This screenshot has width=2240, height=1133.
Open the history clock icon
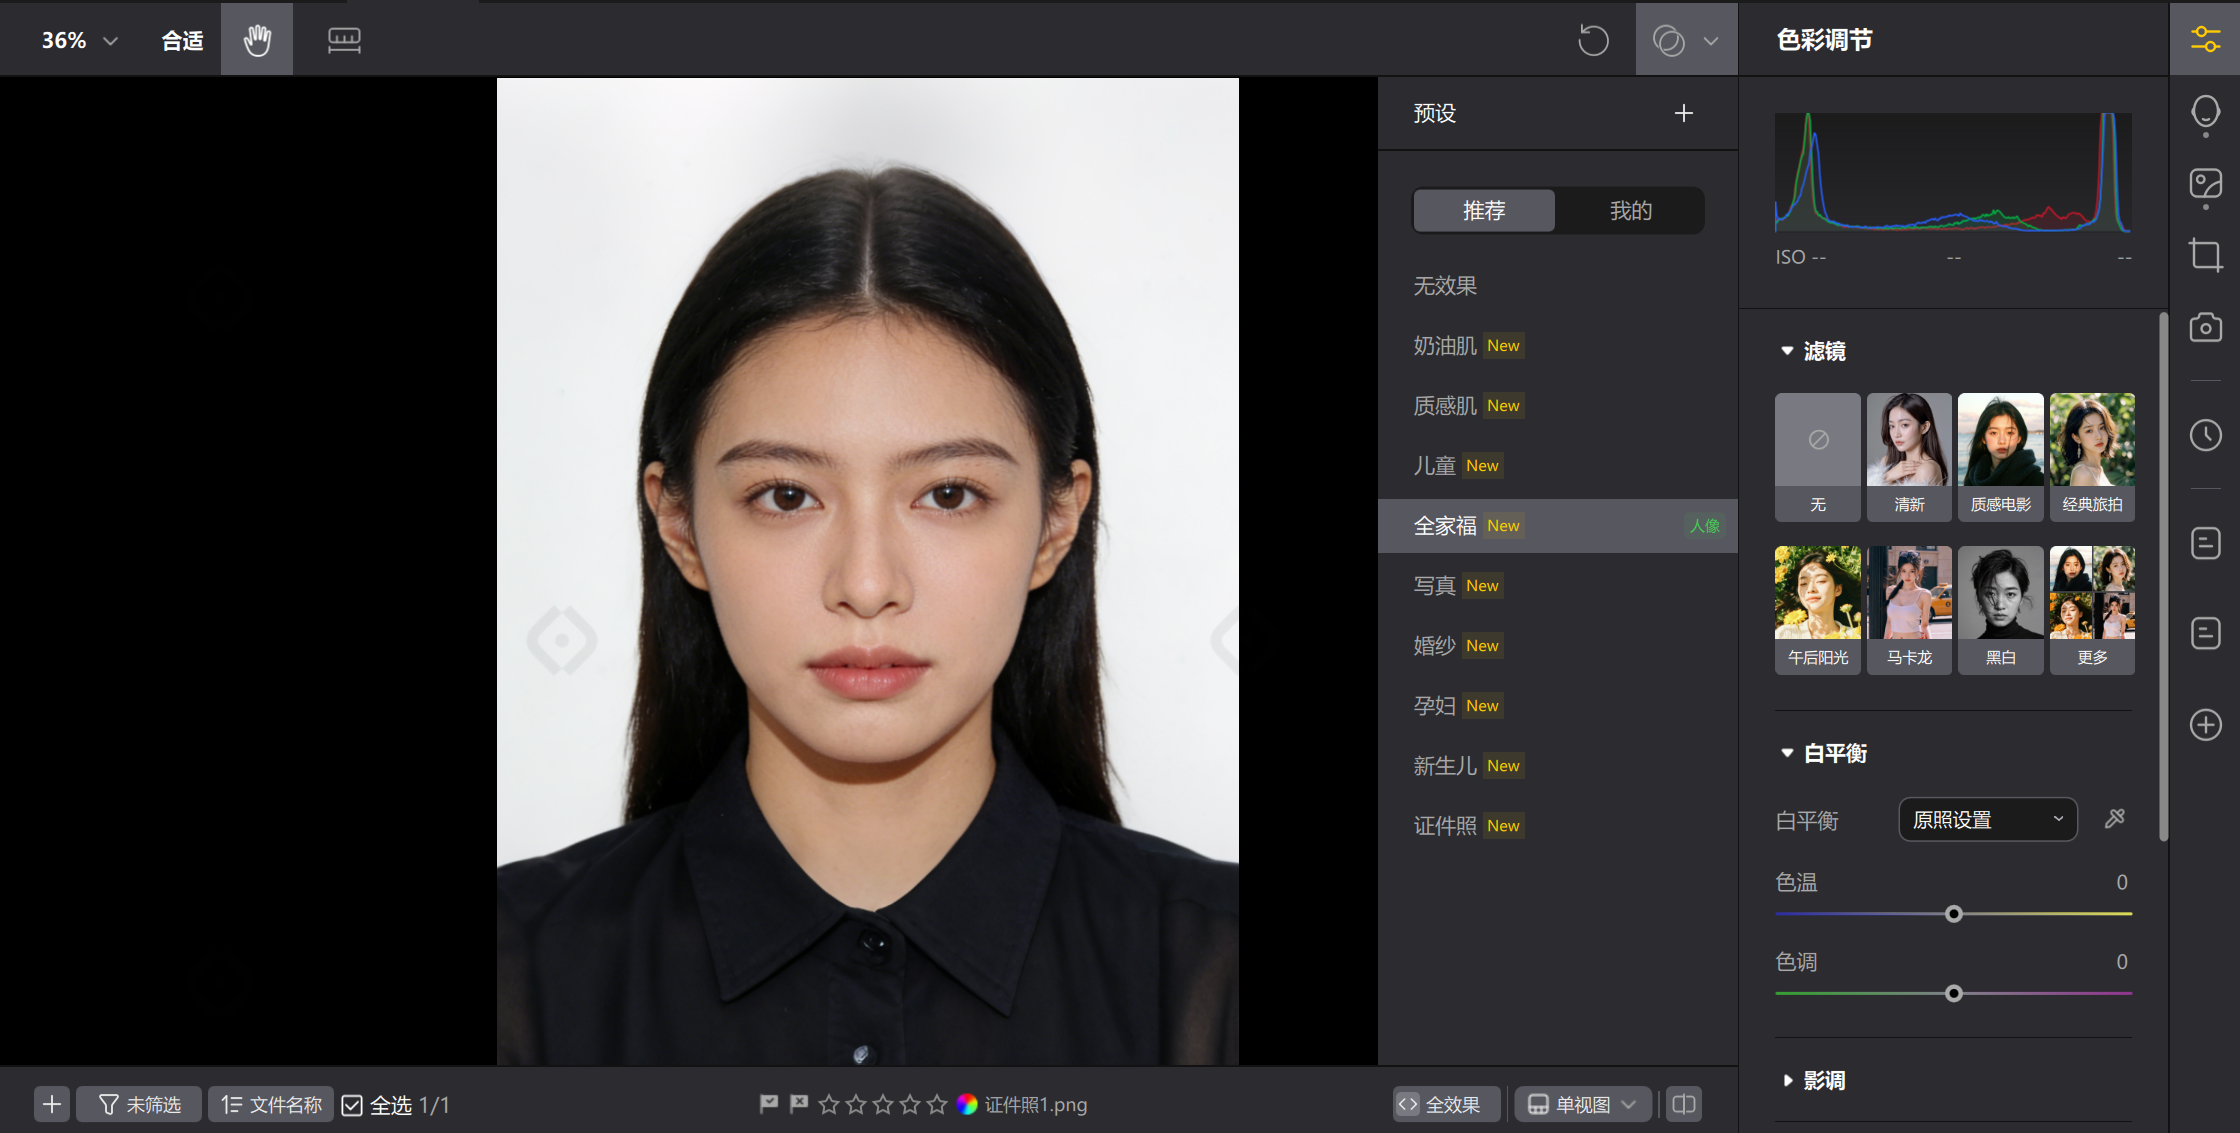2205,435
